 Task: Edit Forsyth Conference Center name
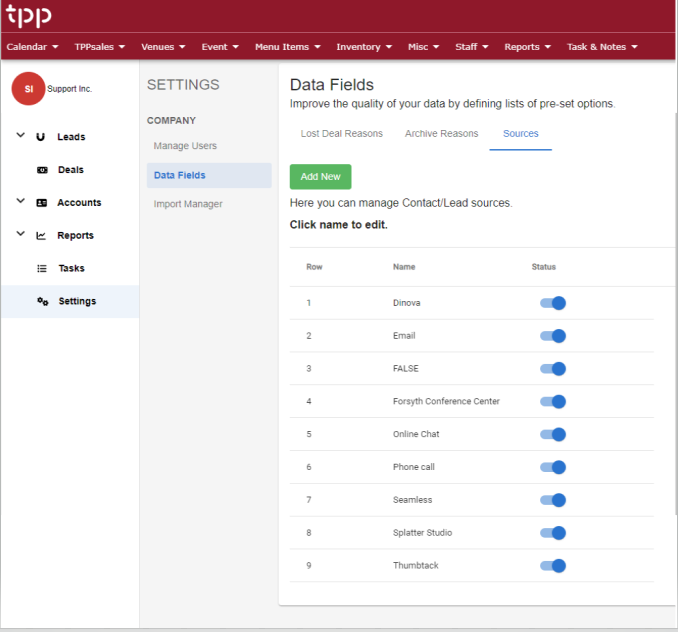(446, 402)
